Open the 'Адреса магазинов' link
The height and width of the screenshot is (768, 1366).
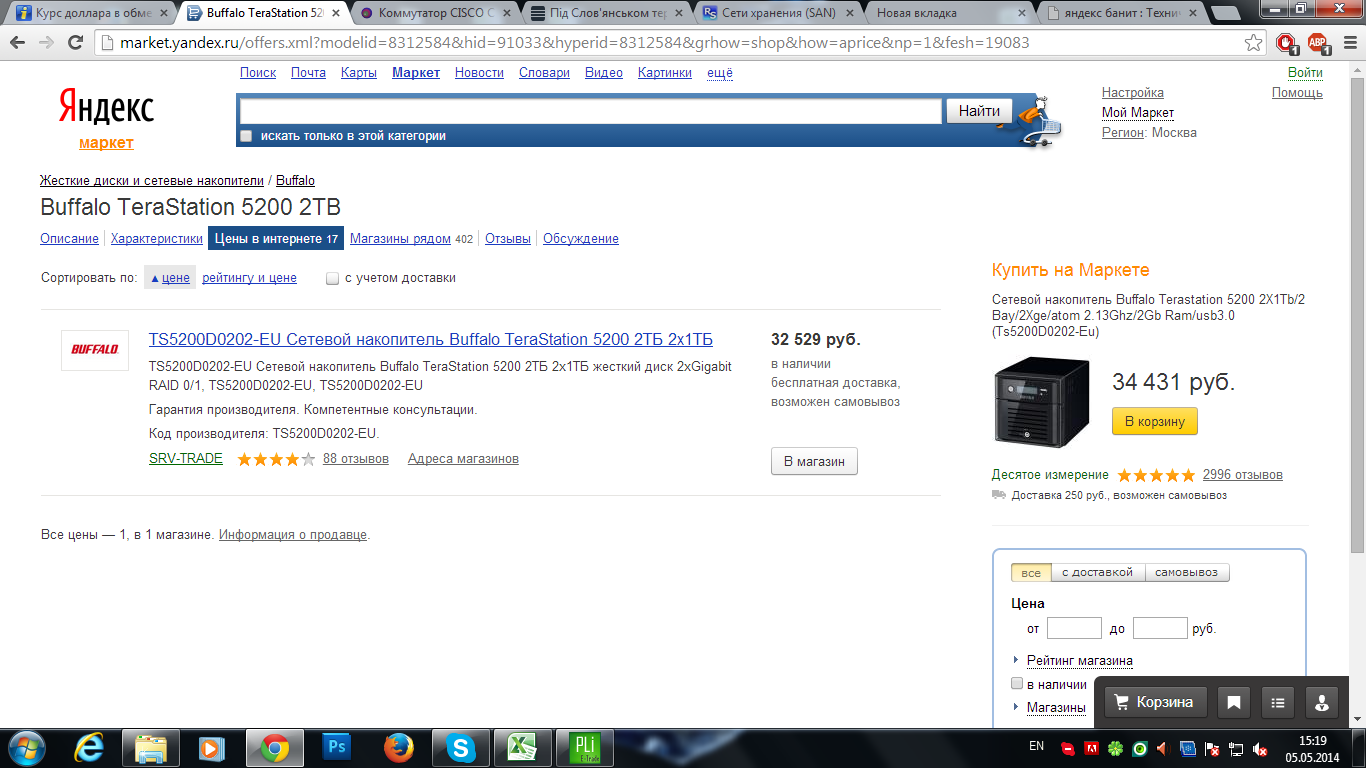click(463, 459)
